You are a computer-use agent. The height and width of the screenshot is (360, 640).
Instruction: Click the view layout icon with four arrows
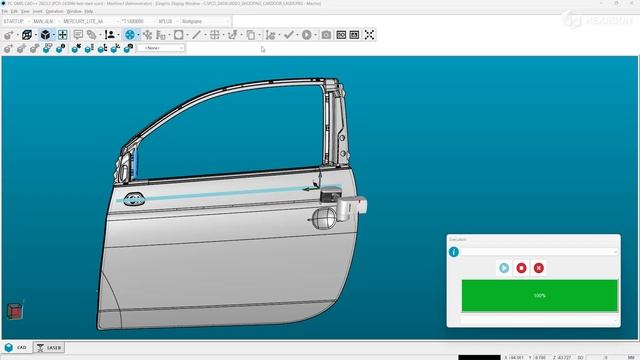(x=62, y=35)
